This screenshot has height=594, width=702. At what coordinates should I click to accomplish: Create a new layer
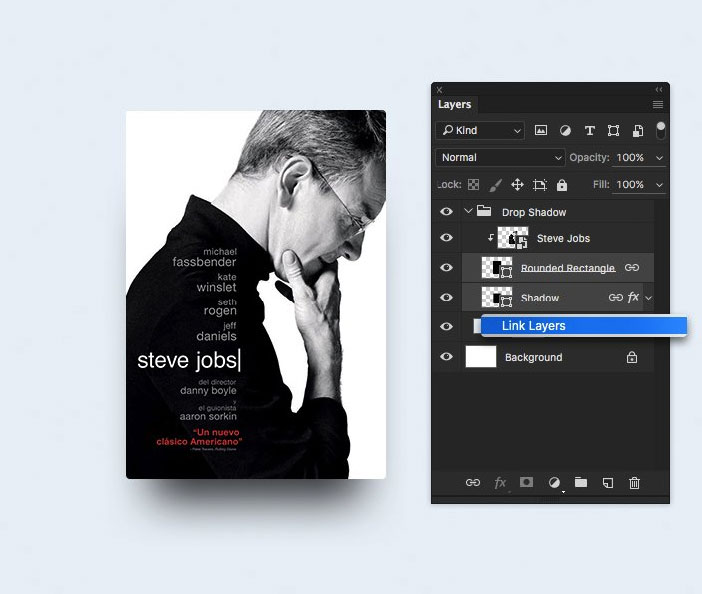click(x=608, y=483)
